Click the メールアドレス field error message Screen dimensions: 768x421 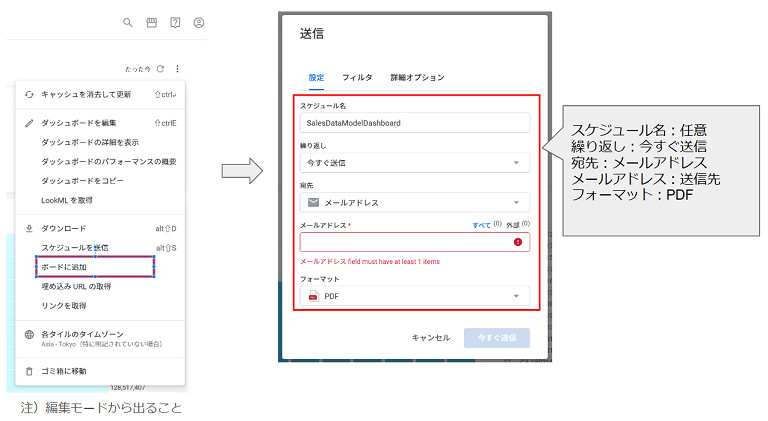[370, 262]
